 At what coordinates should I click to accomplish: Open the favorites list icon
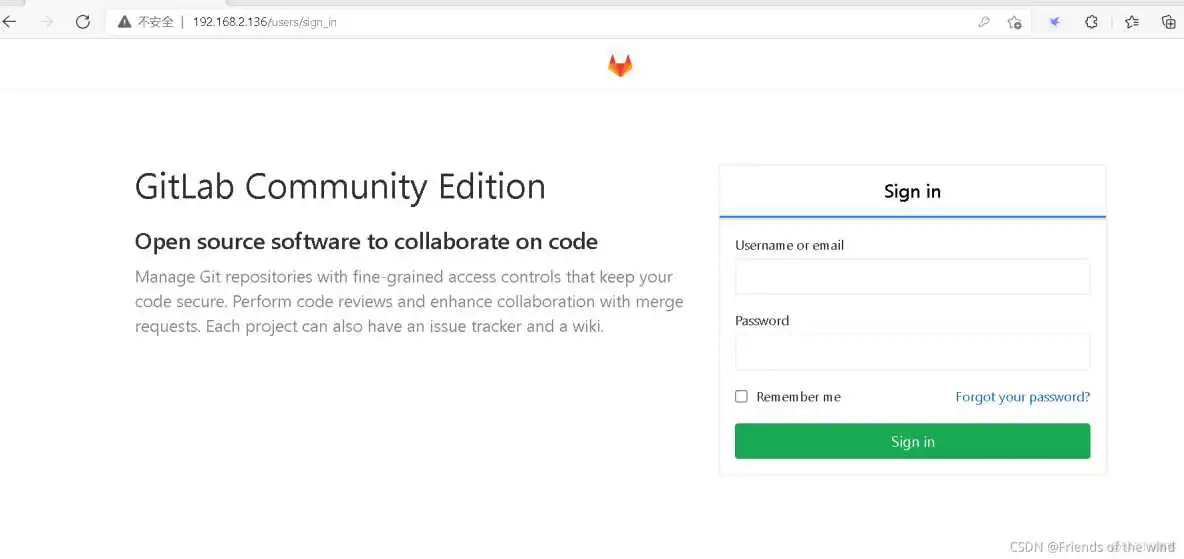tap(1132, 21)
